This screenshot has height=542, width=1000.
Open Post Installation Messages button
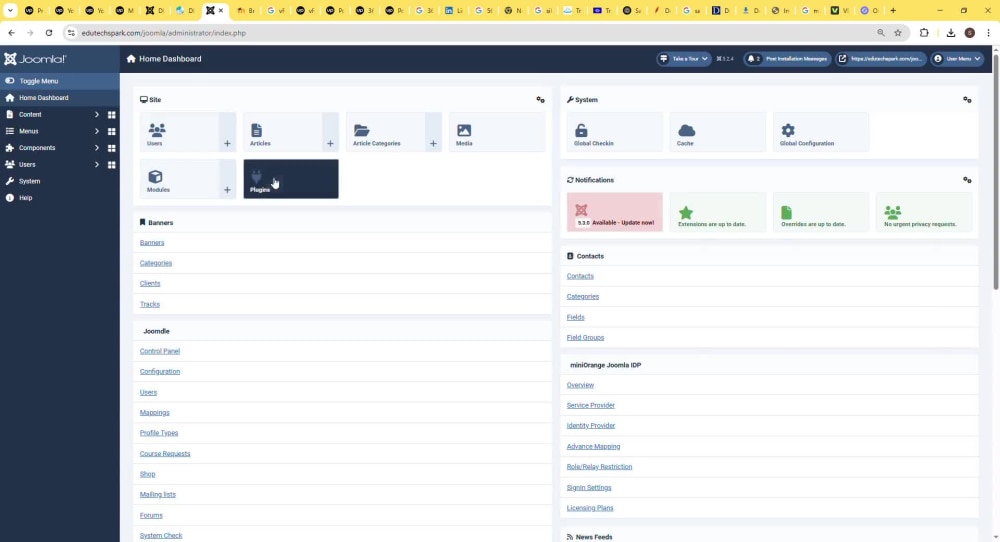click(x=787, y=59)
